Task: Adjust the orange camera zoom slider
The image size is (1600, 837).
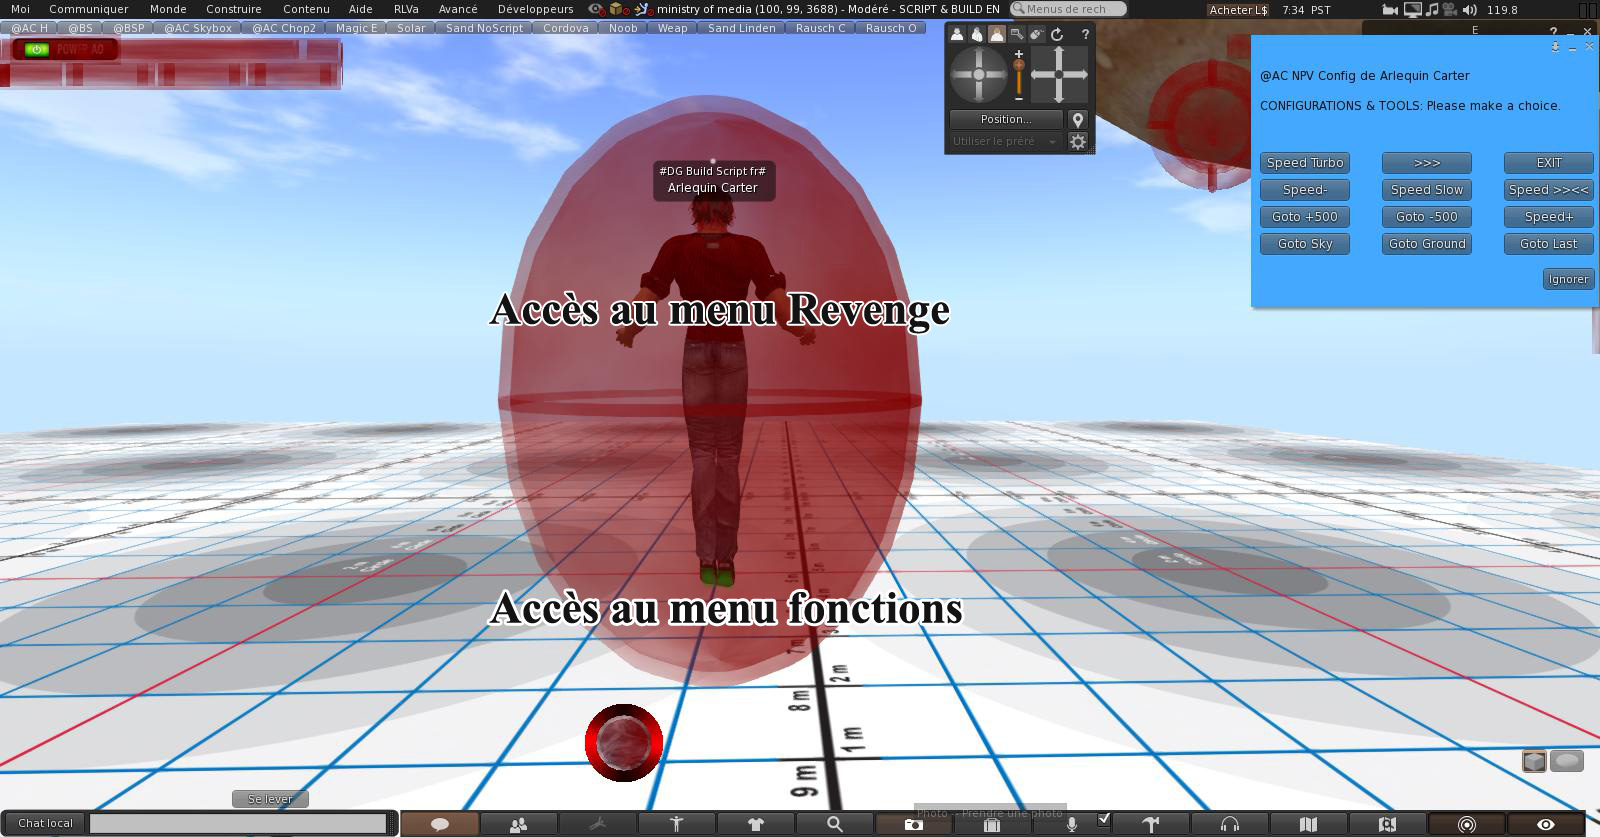Action: 1019,67
